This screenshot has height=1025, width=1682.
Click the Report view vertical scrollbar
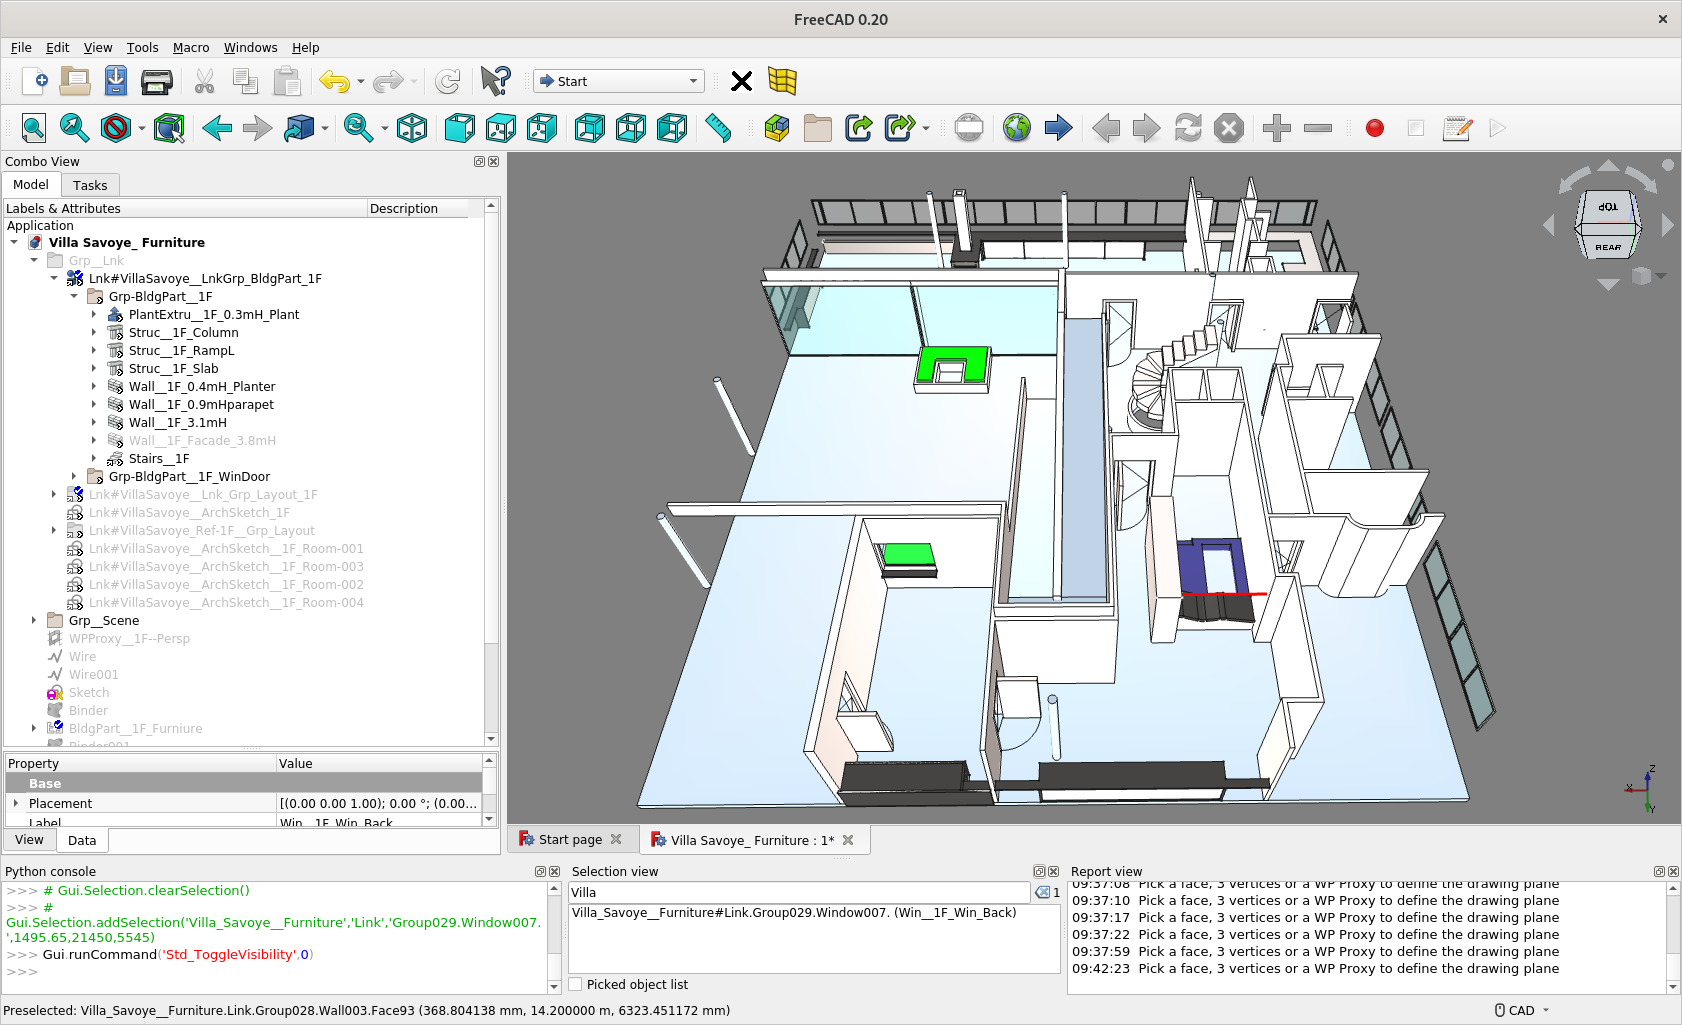[x=1673, y=938]
